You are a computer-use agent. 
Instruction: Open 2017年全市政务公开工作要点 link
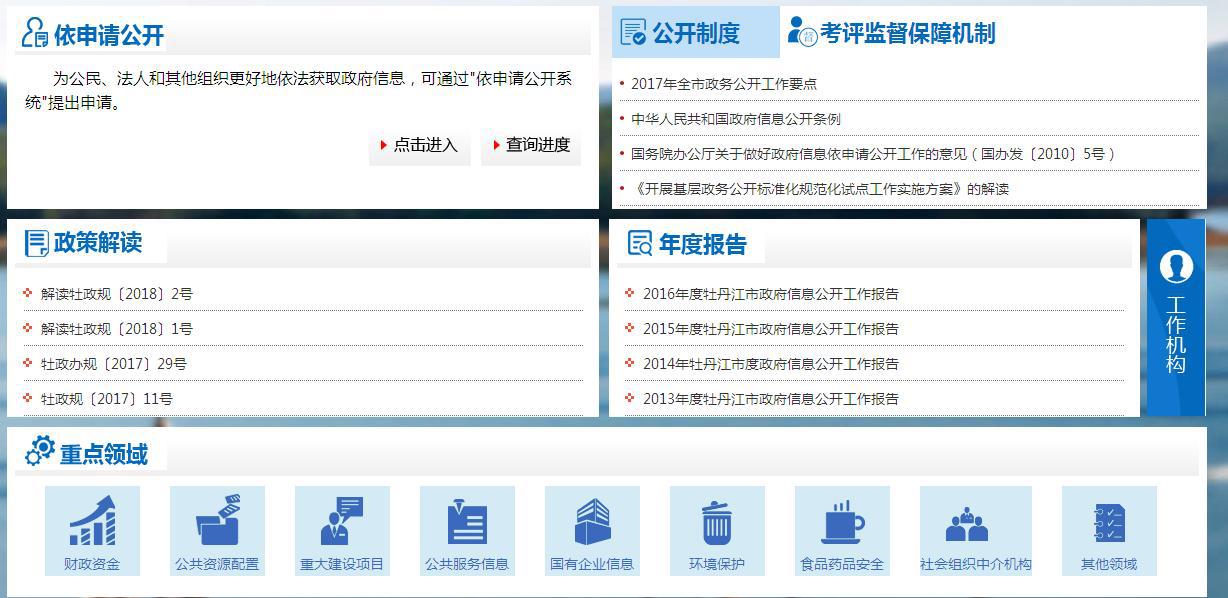tap(723, 84)
